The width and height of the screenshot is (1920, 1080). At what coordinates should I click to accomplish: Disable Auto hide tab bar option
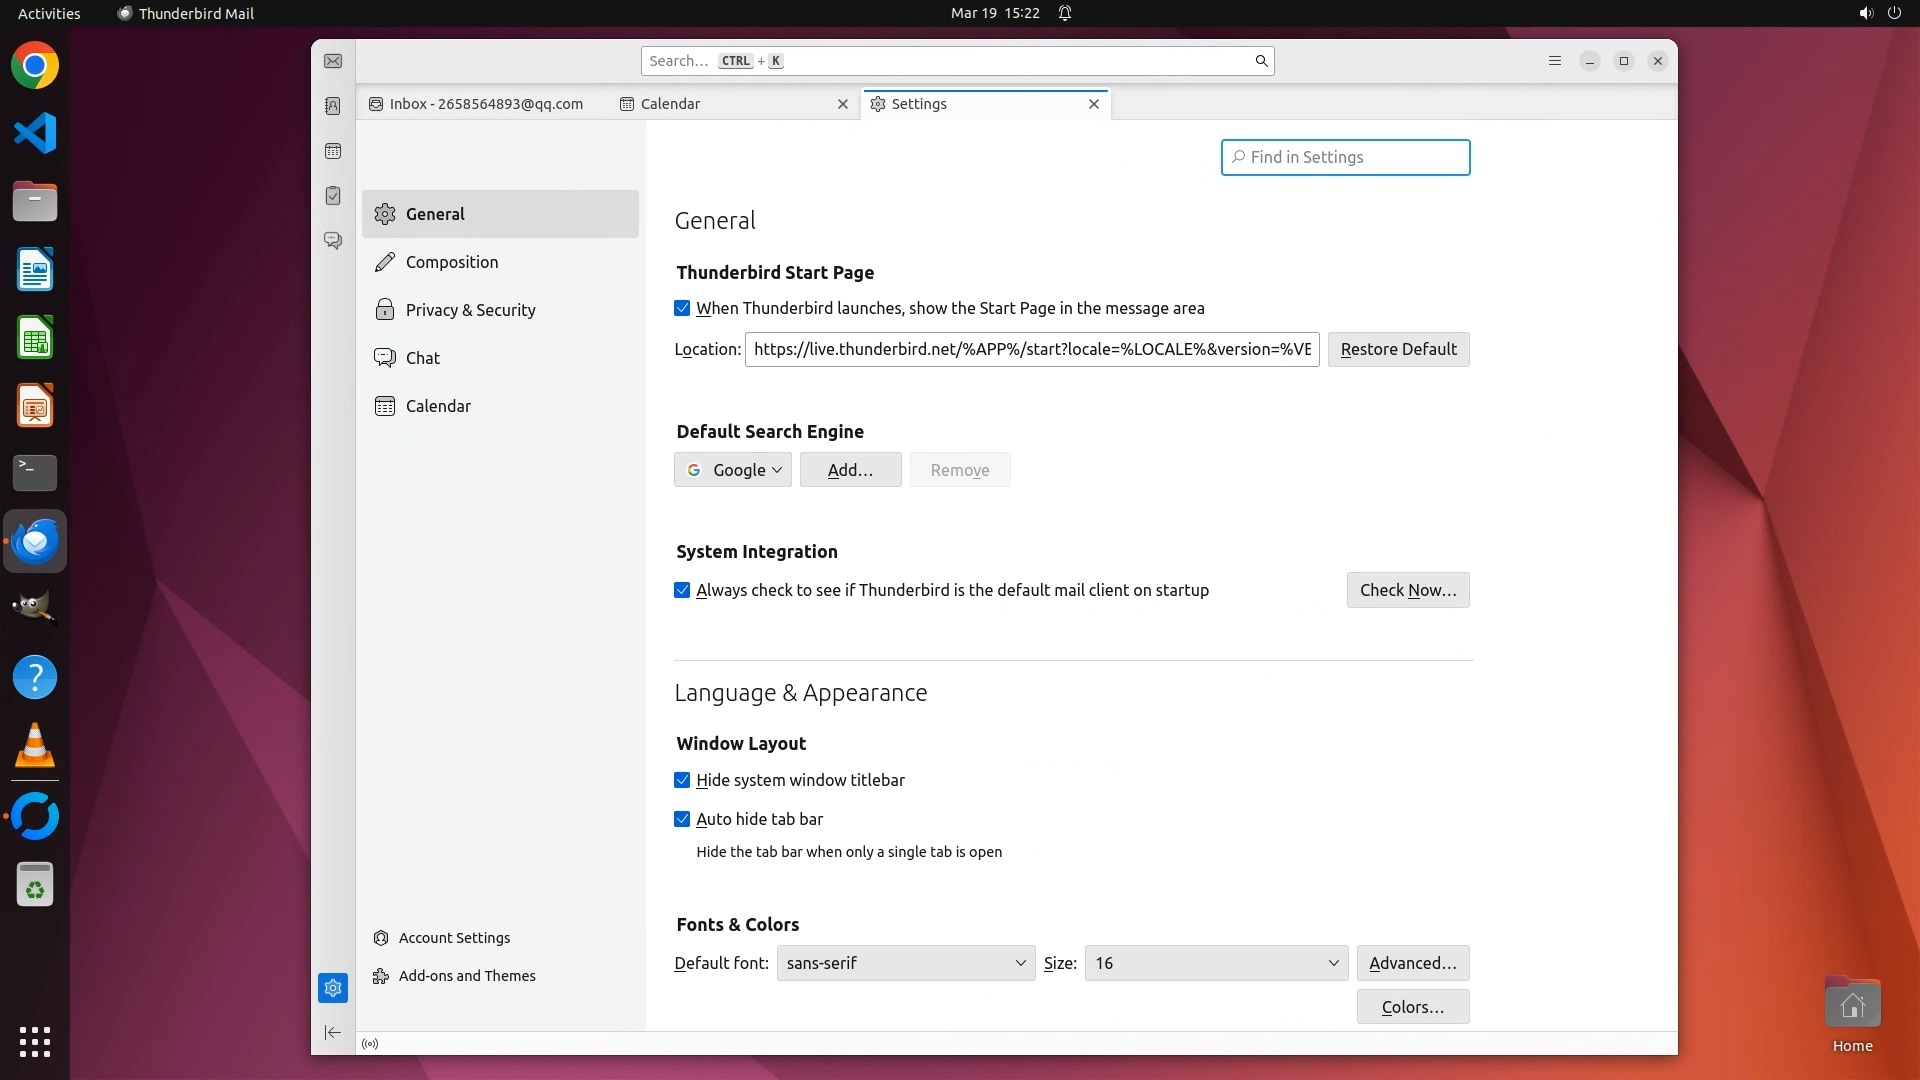tap(682, 819)
